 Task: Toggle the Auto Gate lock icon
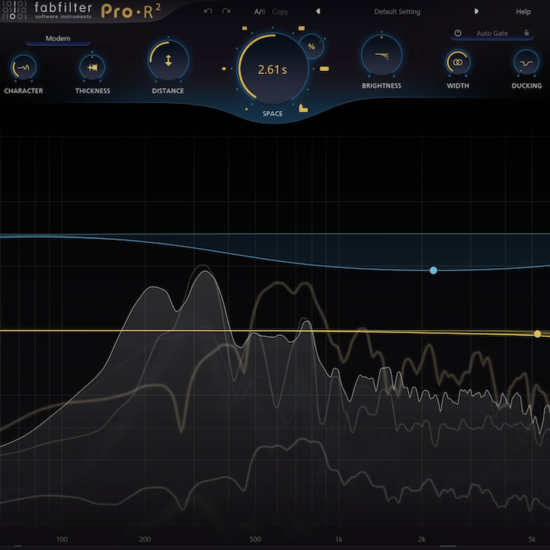pyautogui.click(x=526, y=33)
